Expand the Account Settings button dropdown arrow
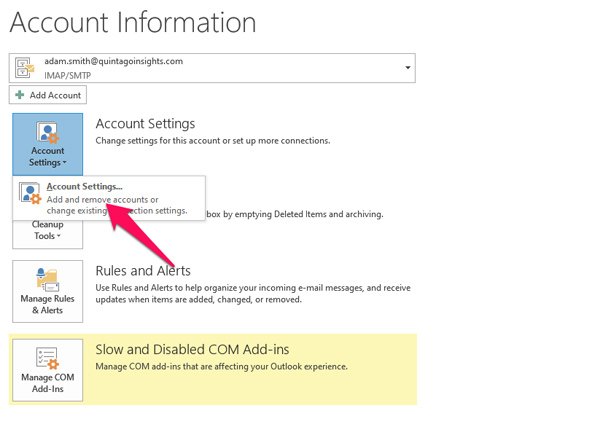This screenshot has height=443, width=600. coord(64,163)
